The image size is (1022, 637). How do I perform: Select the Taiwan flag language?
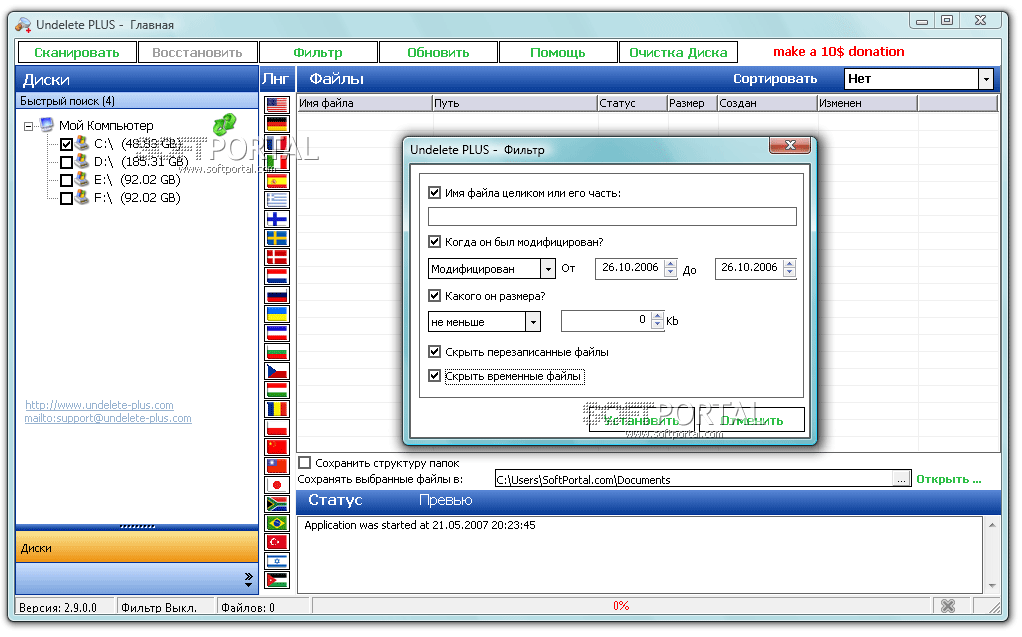[277, 466]
